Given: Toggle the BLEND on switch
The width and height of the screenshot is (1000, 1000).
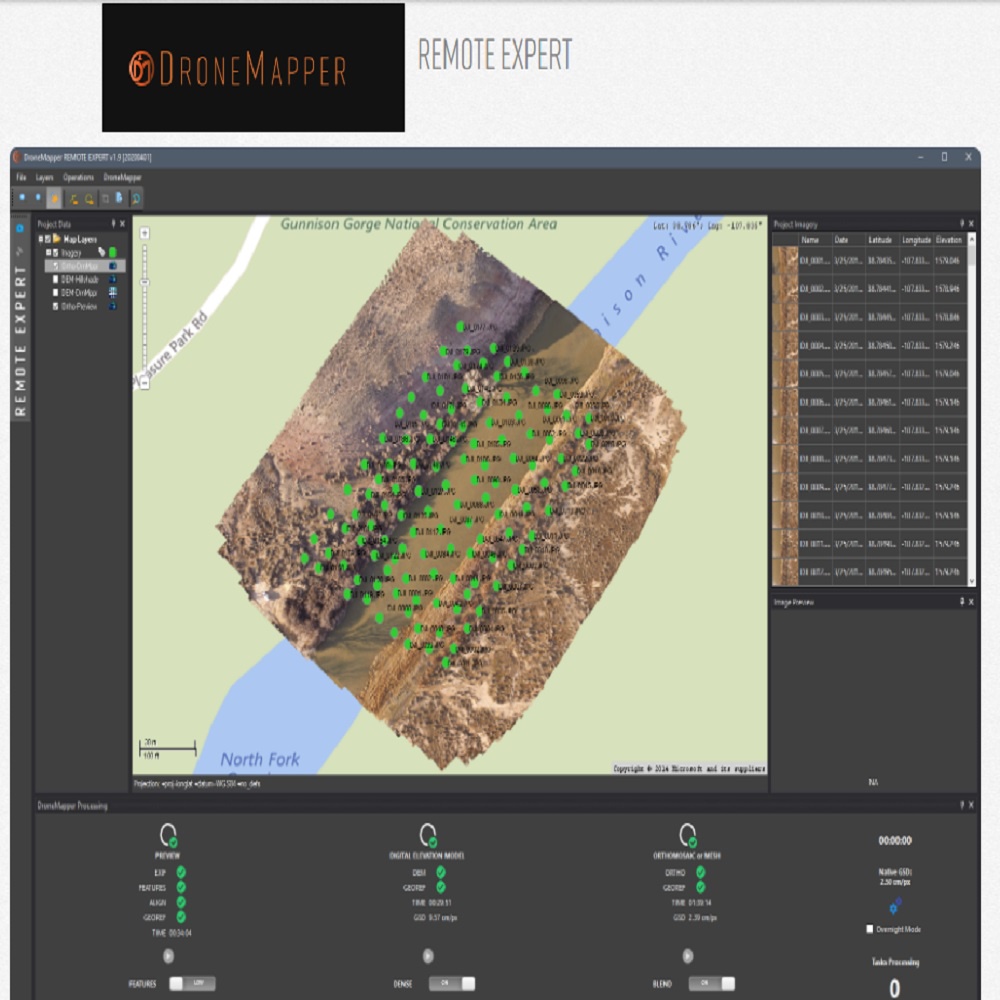Looking at the screenshot, I should point(712,983).
